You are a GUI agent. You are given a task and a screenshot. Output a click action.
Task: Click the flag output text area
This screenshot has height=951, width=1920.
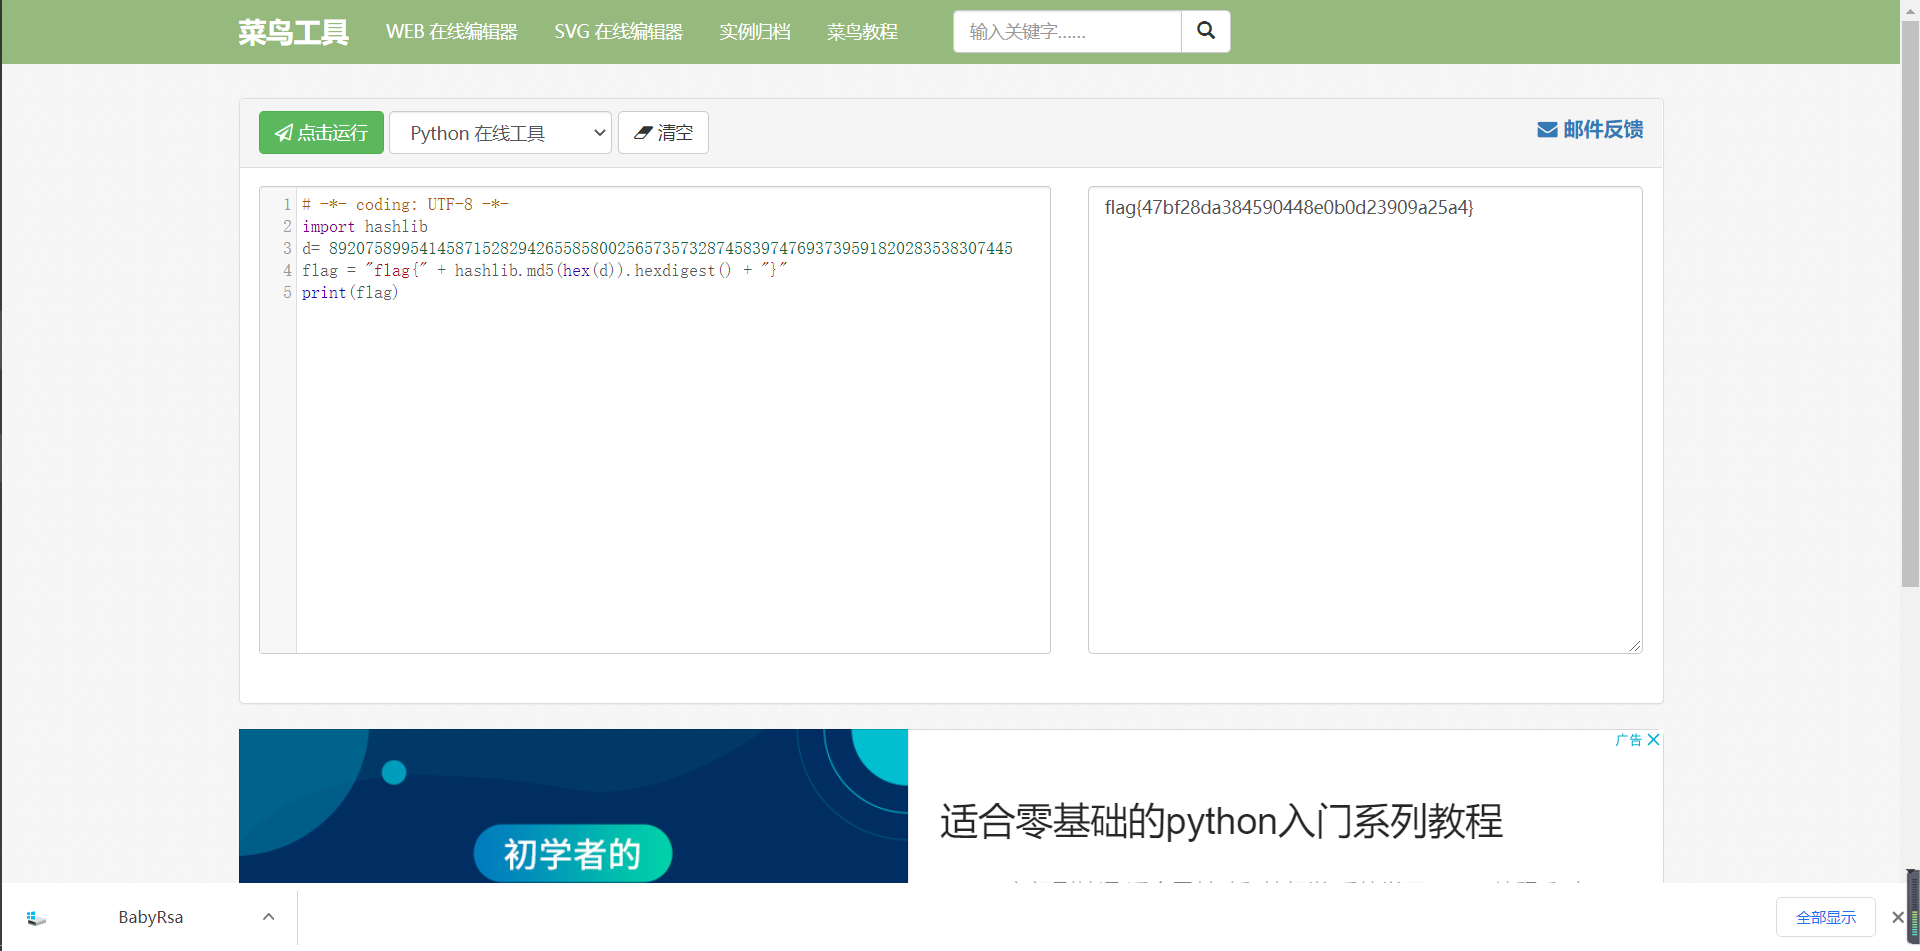click(x=1365, y=420)
